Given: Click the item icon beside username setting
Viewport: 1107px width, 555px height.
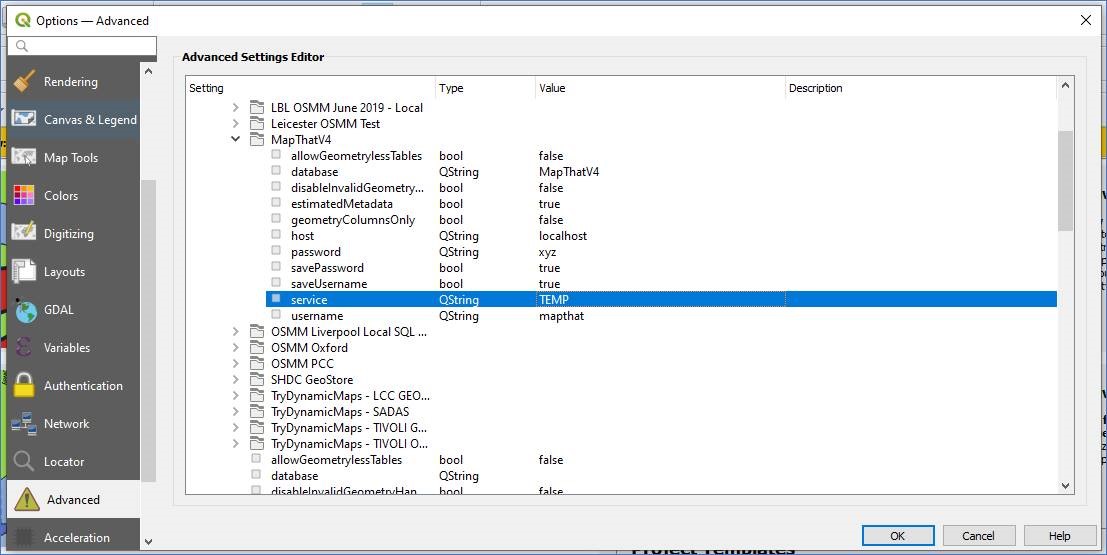Looking at the screenshot, I should pyautogui.click(x=276, y=315).
